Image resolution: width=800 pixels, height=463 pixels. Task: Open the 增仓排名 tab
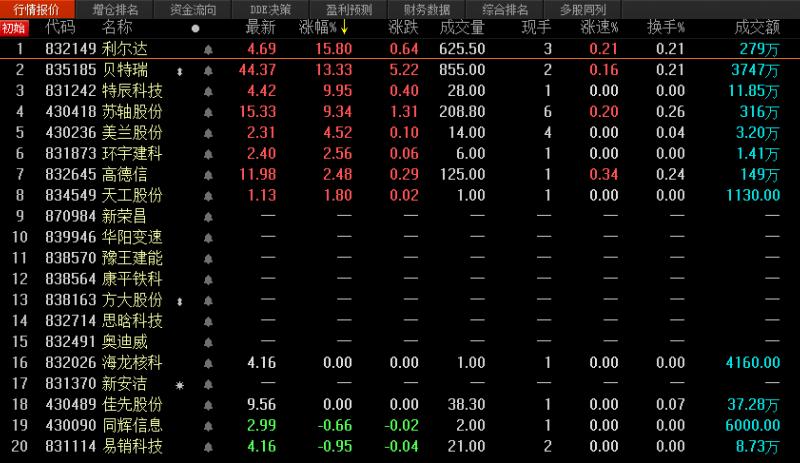tap(115, 9)
